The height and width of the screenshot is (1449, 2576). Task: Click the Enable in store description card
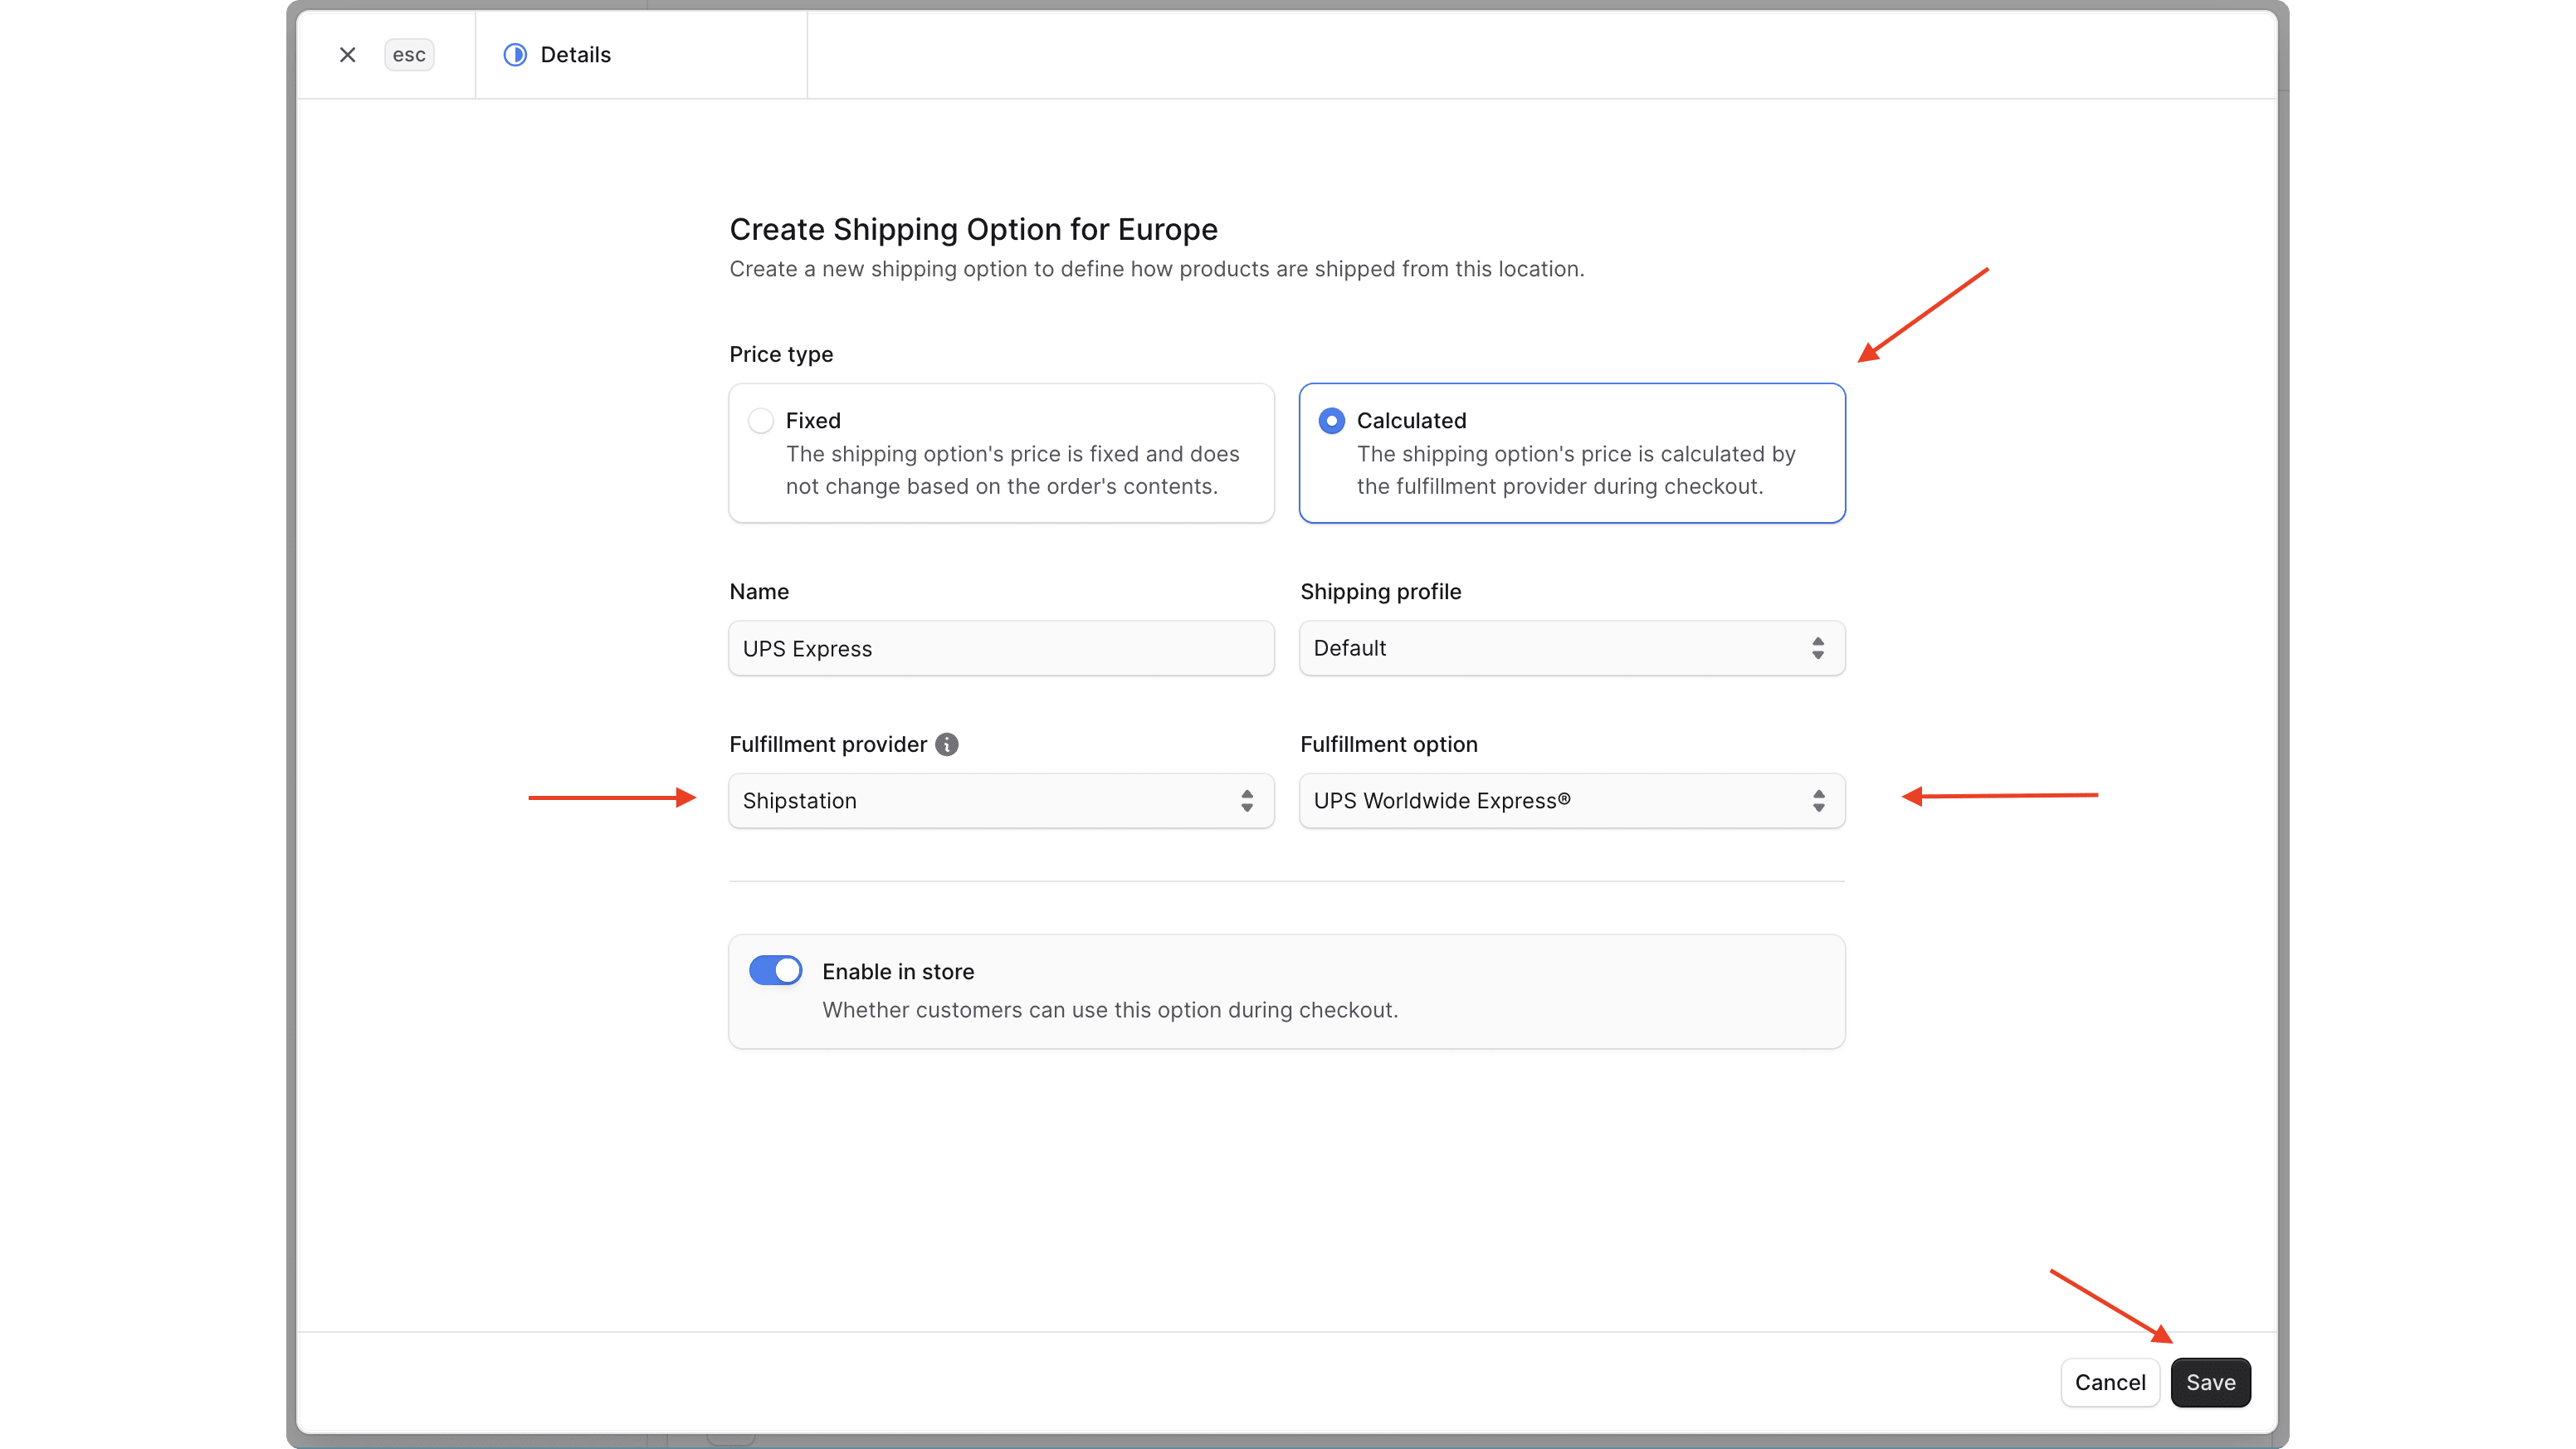pyautogui.click(x=1286, y=991)
